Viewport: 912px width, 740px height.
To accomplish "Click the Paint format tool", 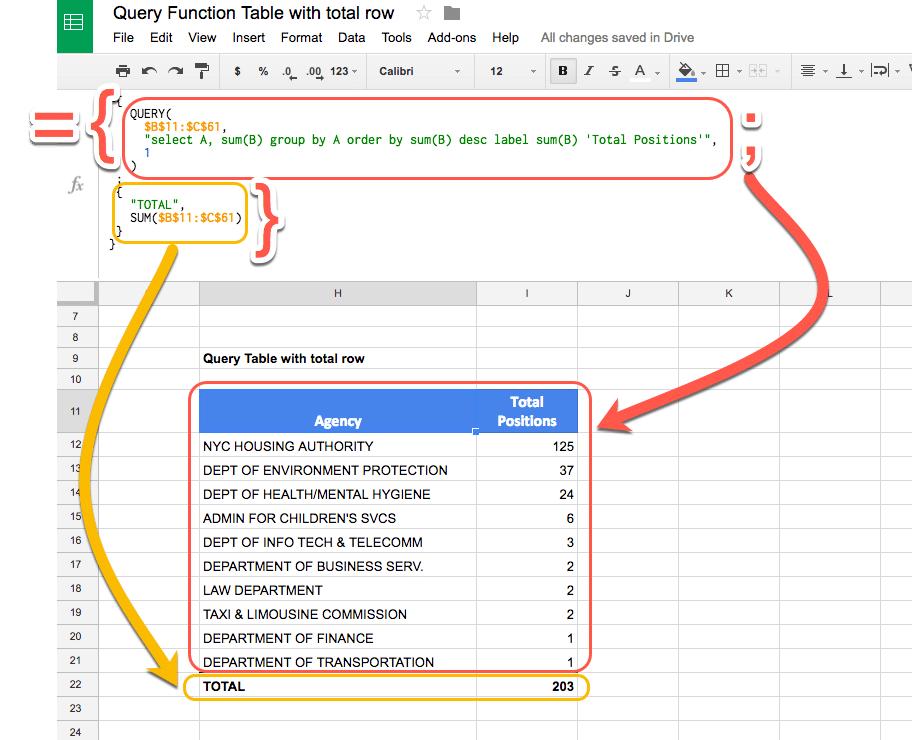I will click(199, 71).
